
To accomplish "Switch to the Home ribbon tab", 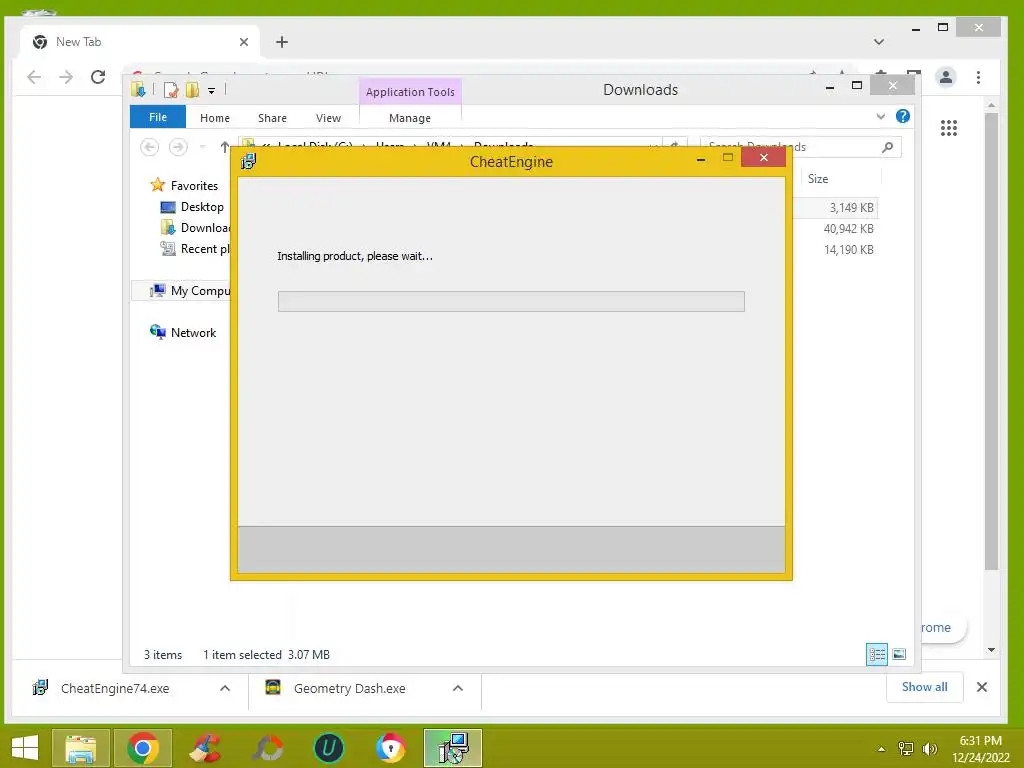I will pos(215,118).
